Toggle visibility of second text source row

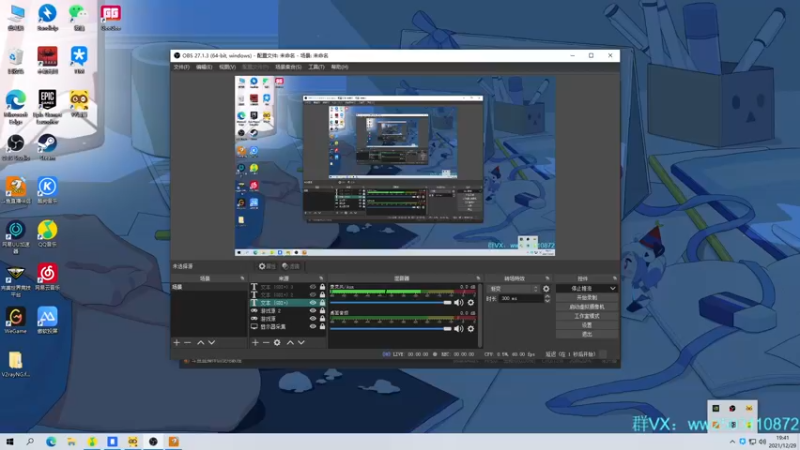tap(313, 294)
